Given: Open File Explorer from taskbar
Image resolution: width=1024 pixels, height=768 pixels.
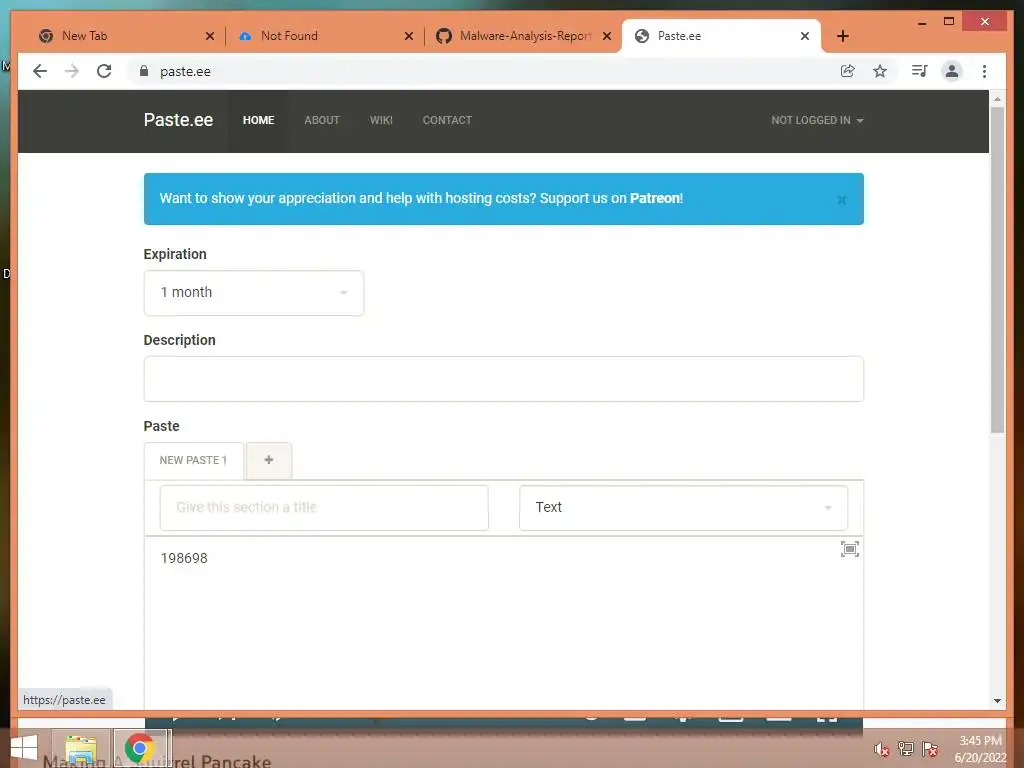Looking at the screenshot, I should [81, 749].
